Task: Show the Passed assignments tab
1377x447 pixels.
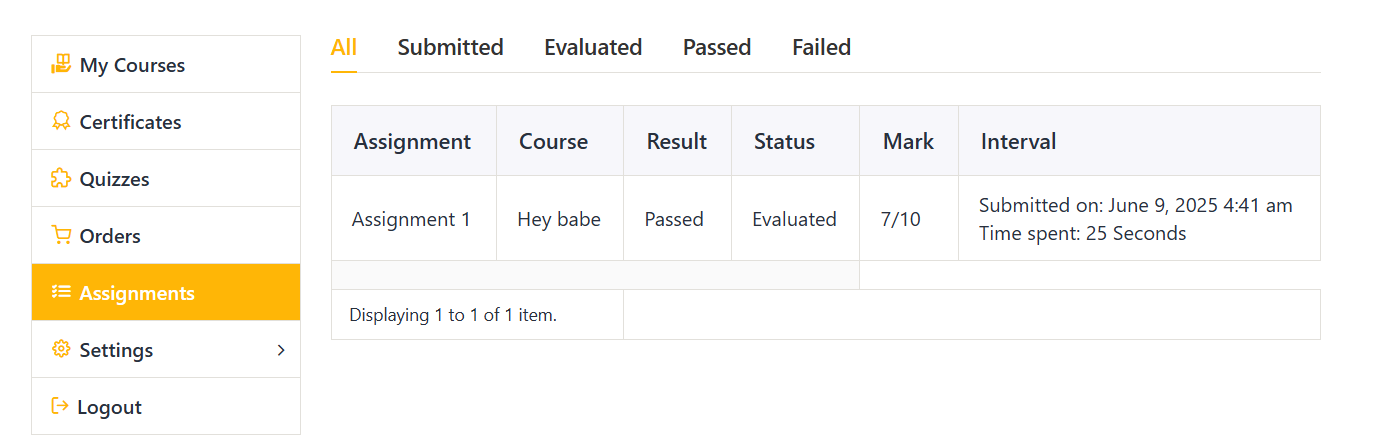Action: coord(717,47)
